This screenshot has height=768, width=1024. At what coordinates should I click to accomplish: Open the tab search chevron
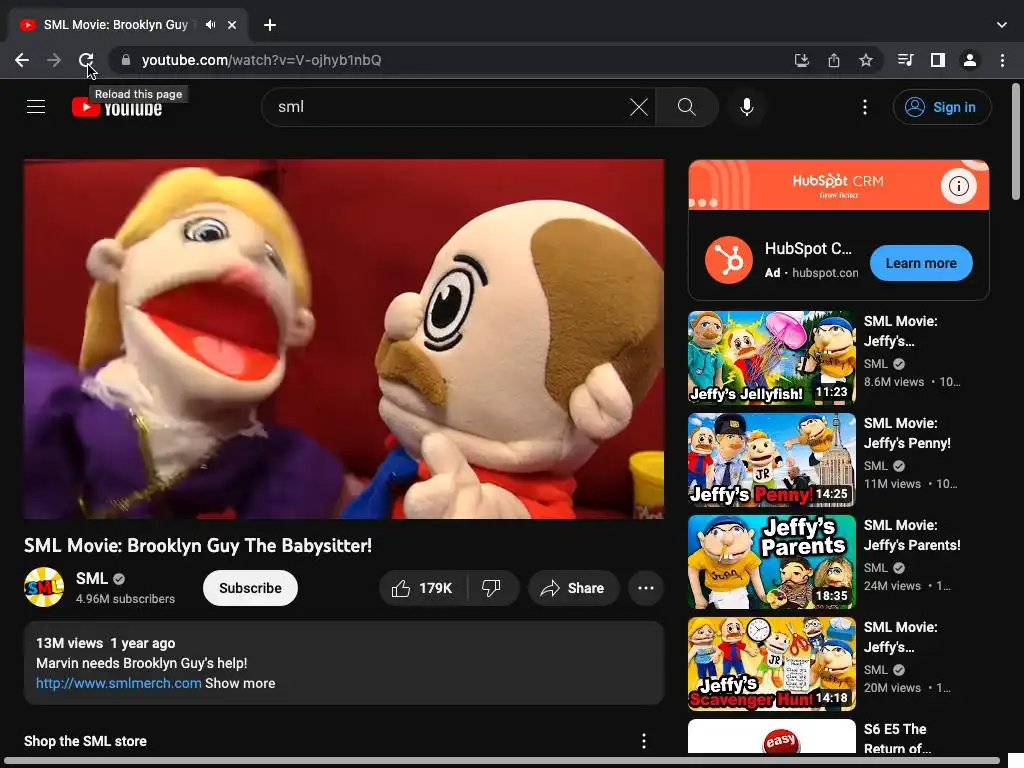tap(1002, 25)
